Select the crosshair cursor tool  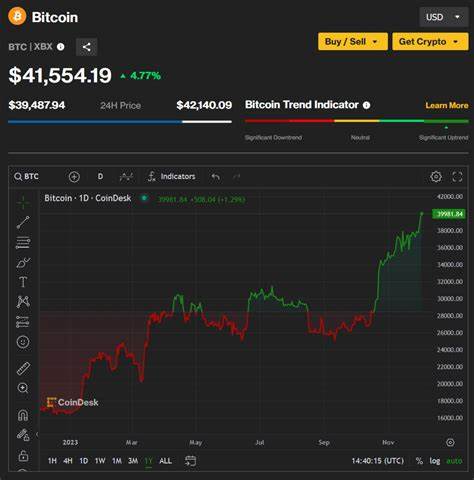tap(23, 202)
